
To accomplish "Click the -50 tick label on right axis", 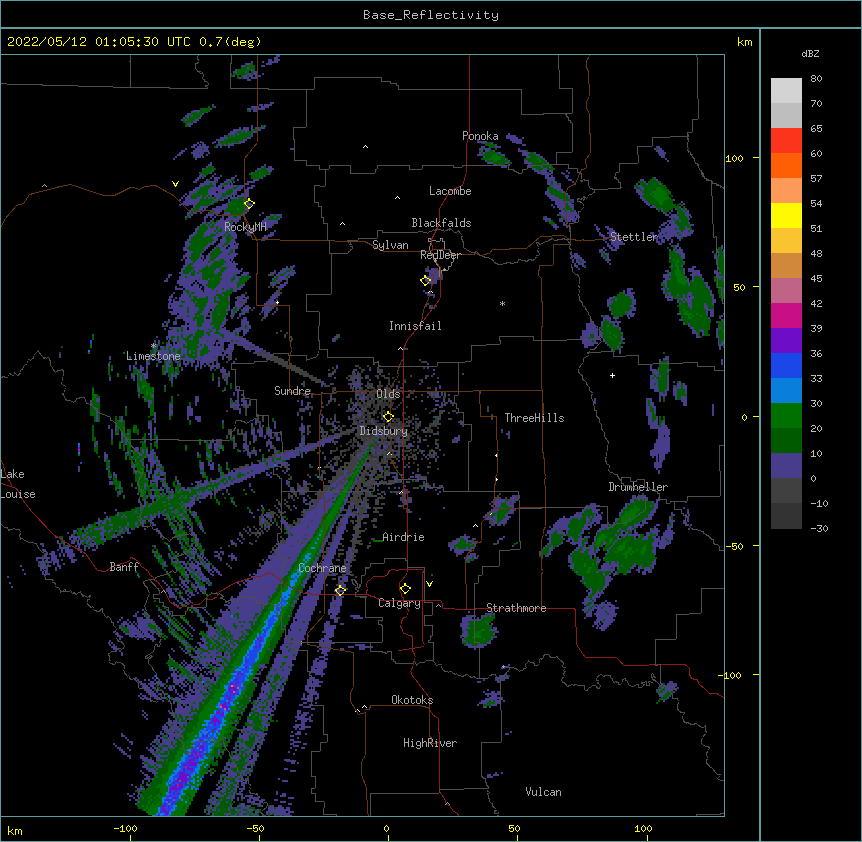I will coord(734,546).
